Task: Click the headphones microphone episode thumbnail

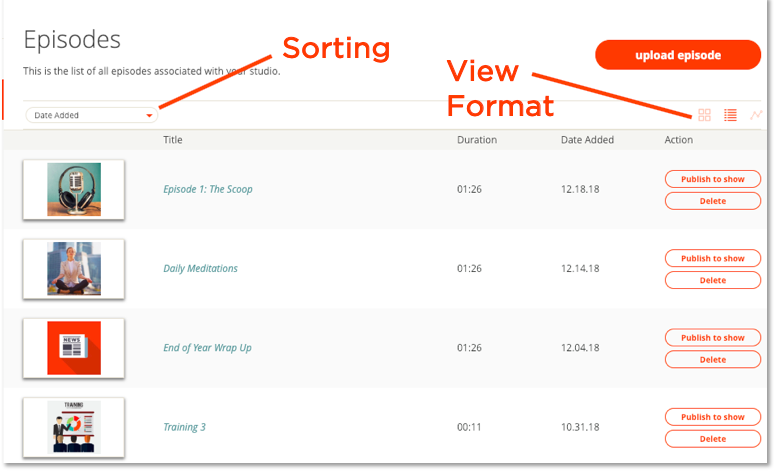Action: (74, 189)
